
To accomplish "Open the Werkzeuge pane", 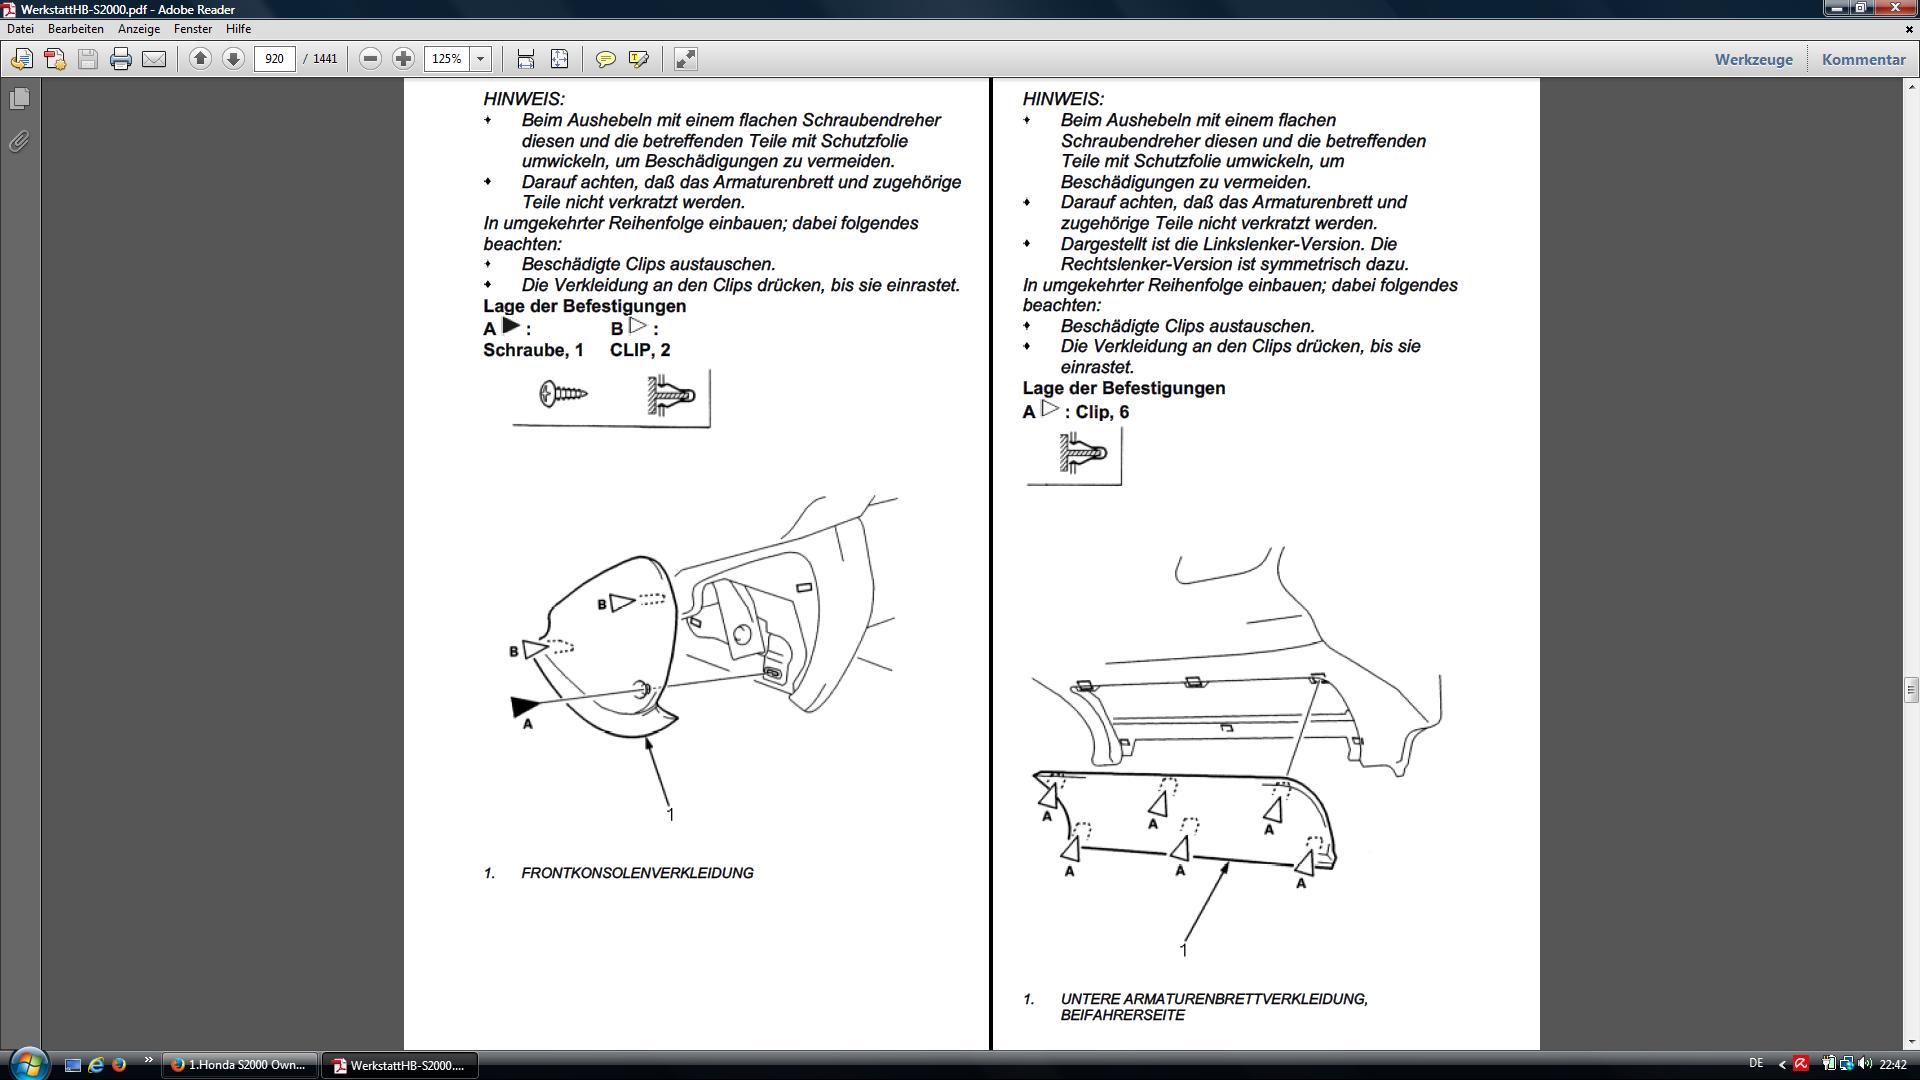I will (x=1753, y=59).
